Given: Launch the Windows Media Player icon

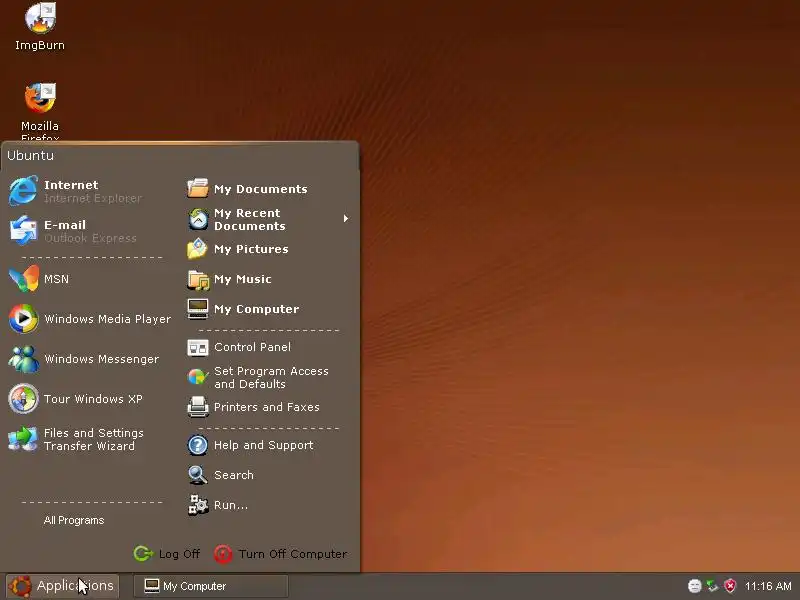Looking at the screenshot, I should (x=23, y=318).
